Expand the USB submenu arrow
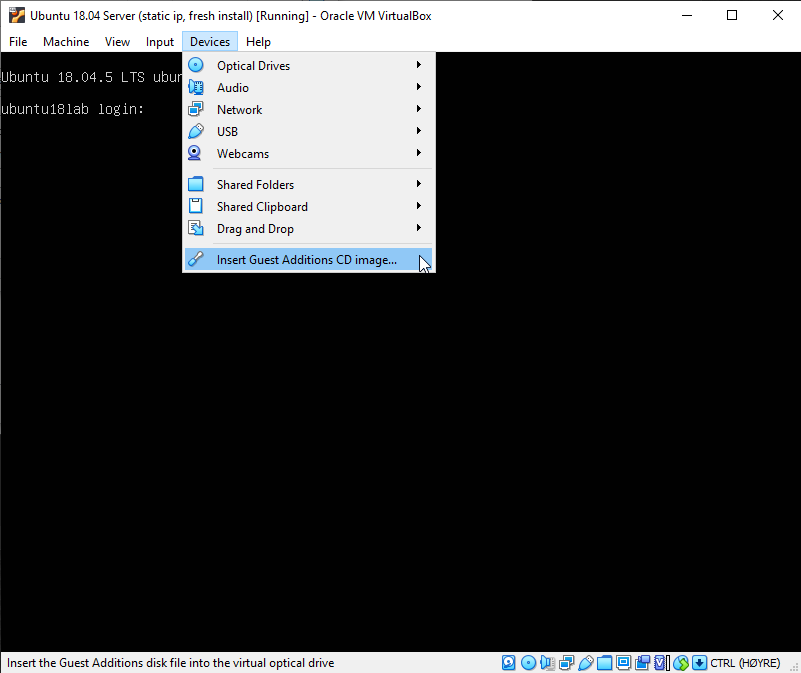 pos(419,131)
